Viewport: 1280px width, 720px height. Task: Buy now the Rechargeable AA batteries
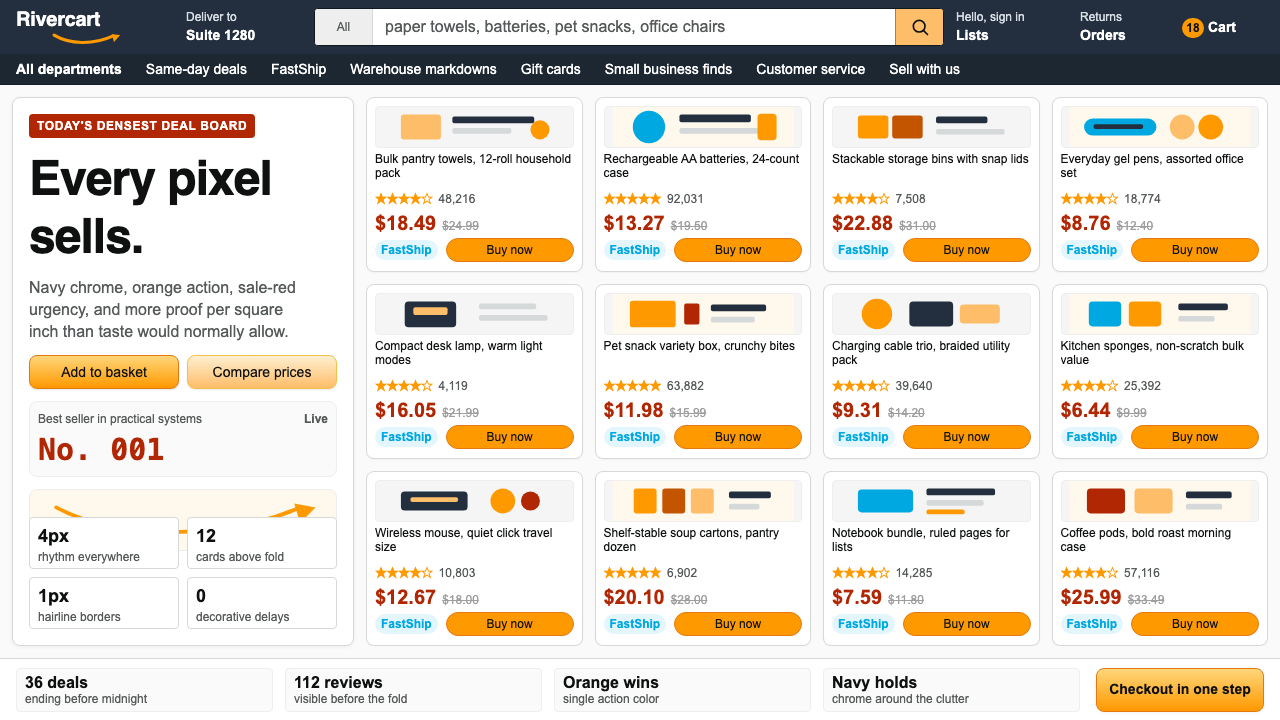pos(738,250)
